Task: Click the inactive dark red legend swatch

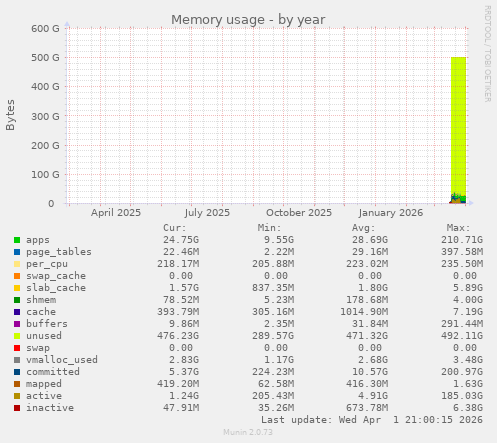Action: [17, 408]
